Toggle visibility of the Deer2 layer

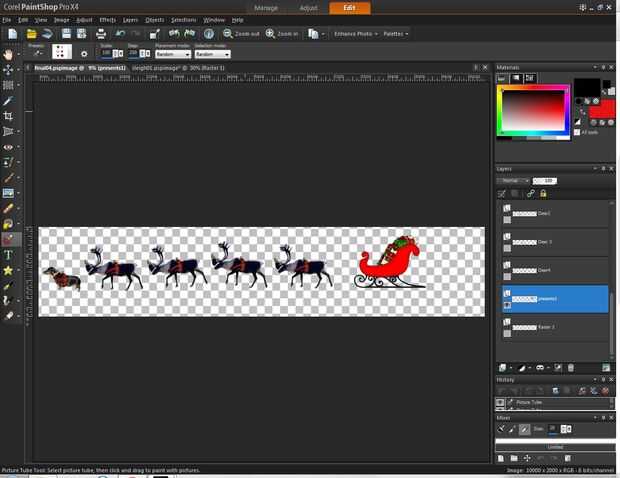(507, 220)
